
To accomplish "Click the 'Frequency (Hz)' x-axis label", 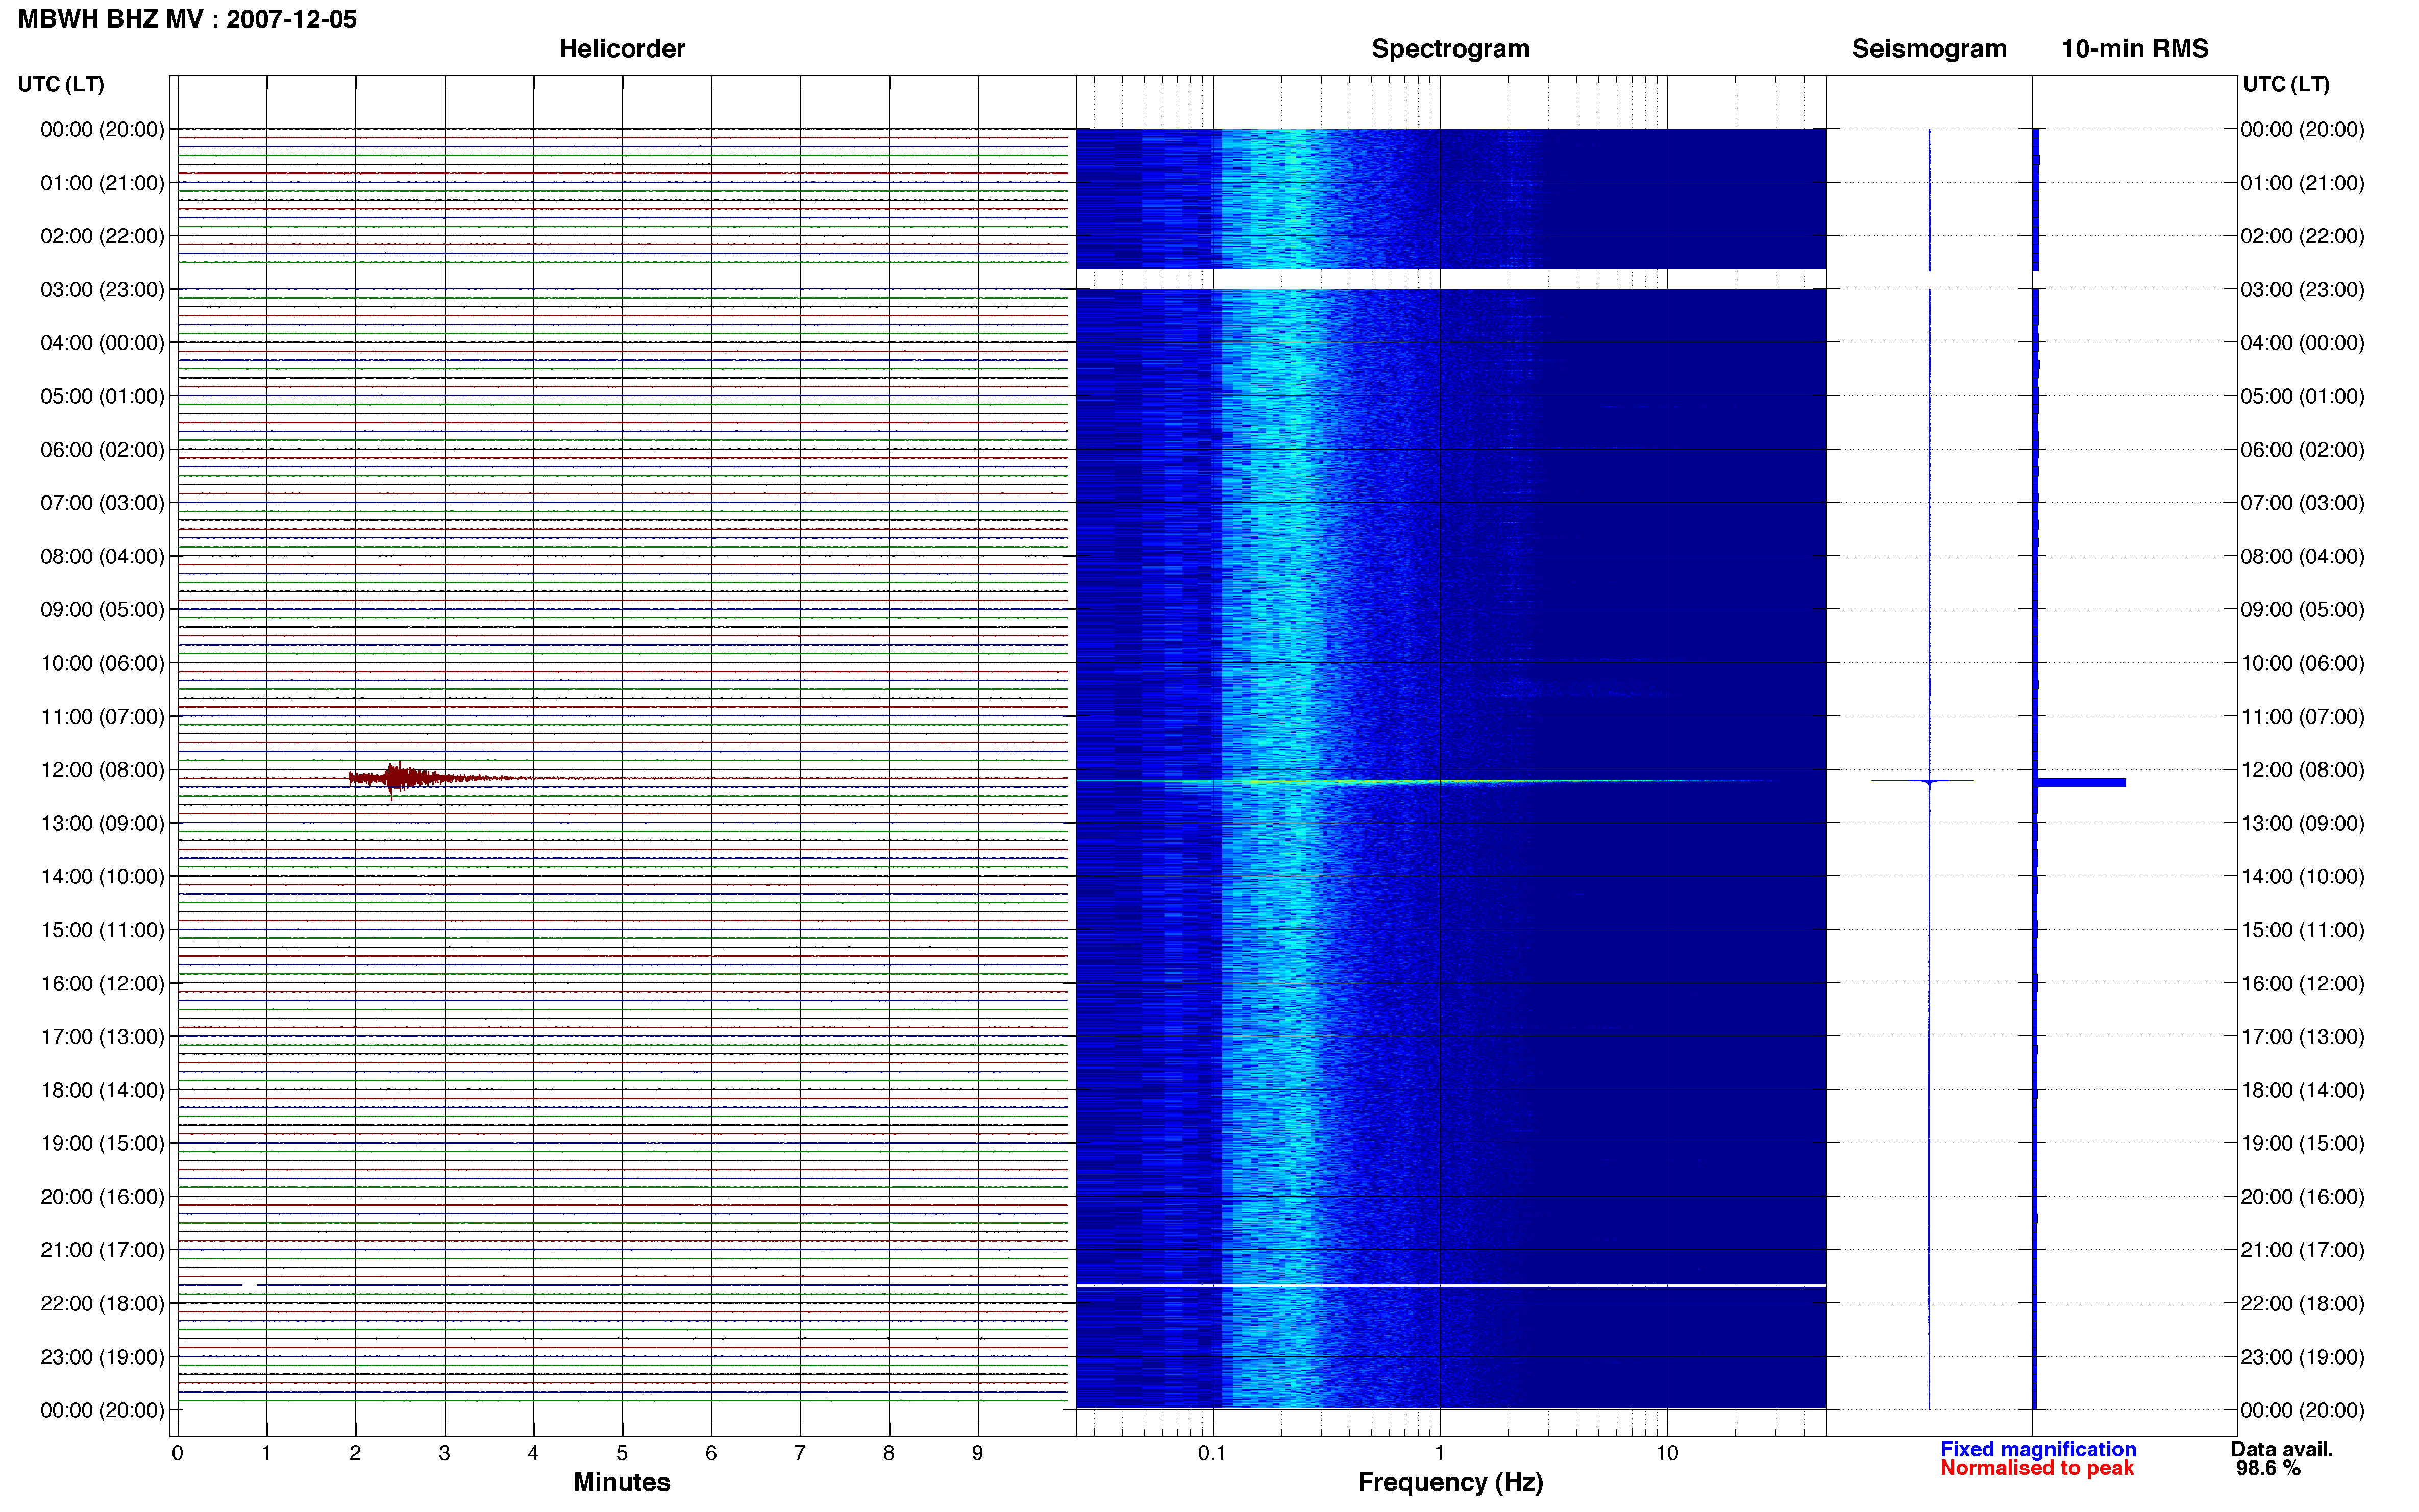I will coord(1450,1482).
